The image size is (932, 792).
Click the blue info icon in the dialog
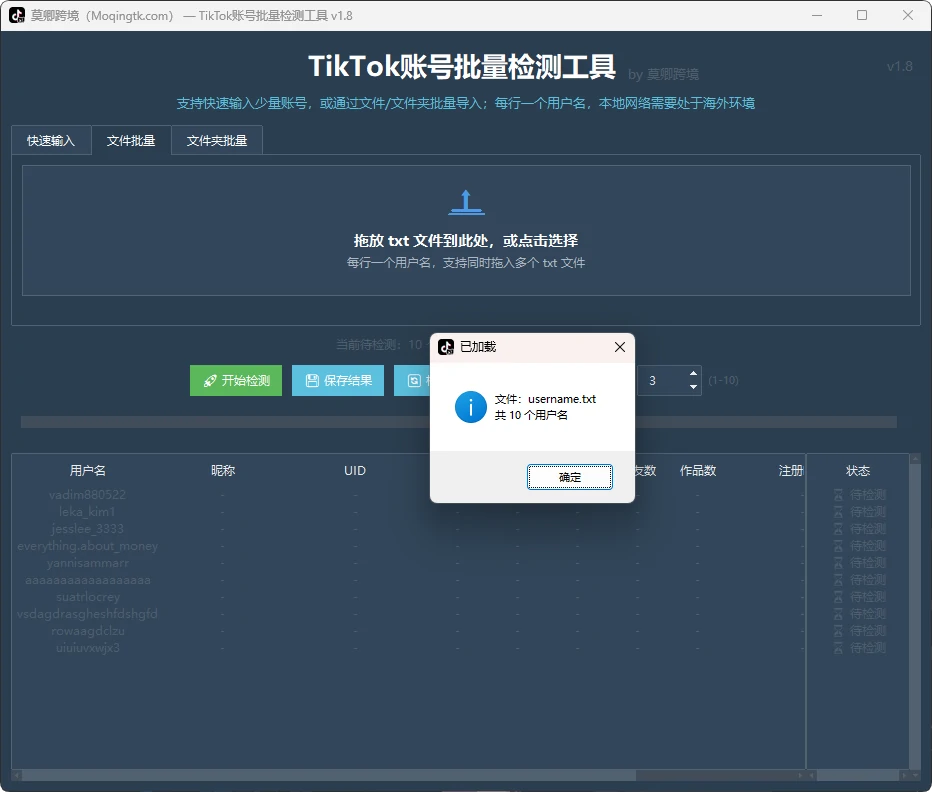click(471, 407)
